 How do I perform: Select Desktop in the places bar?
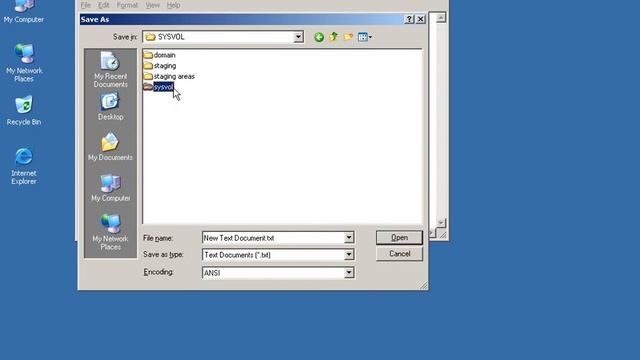click(110, 107)
